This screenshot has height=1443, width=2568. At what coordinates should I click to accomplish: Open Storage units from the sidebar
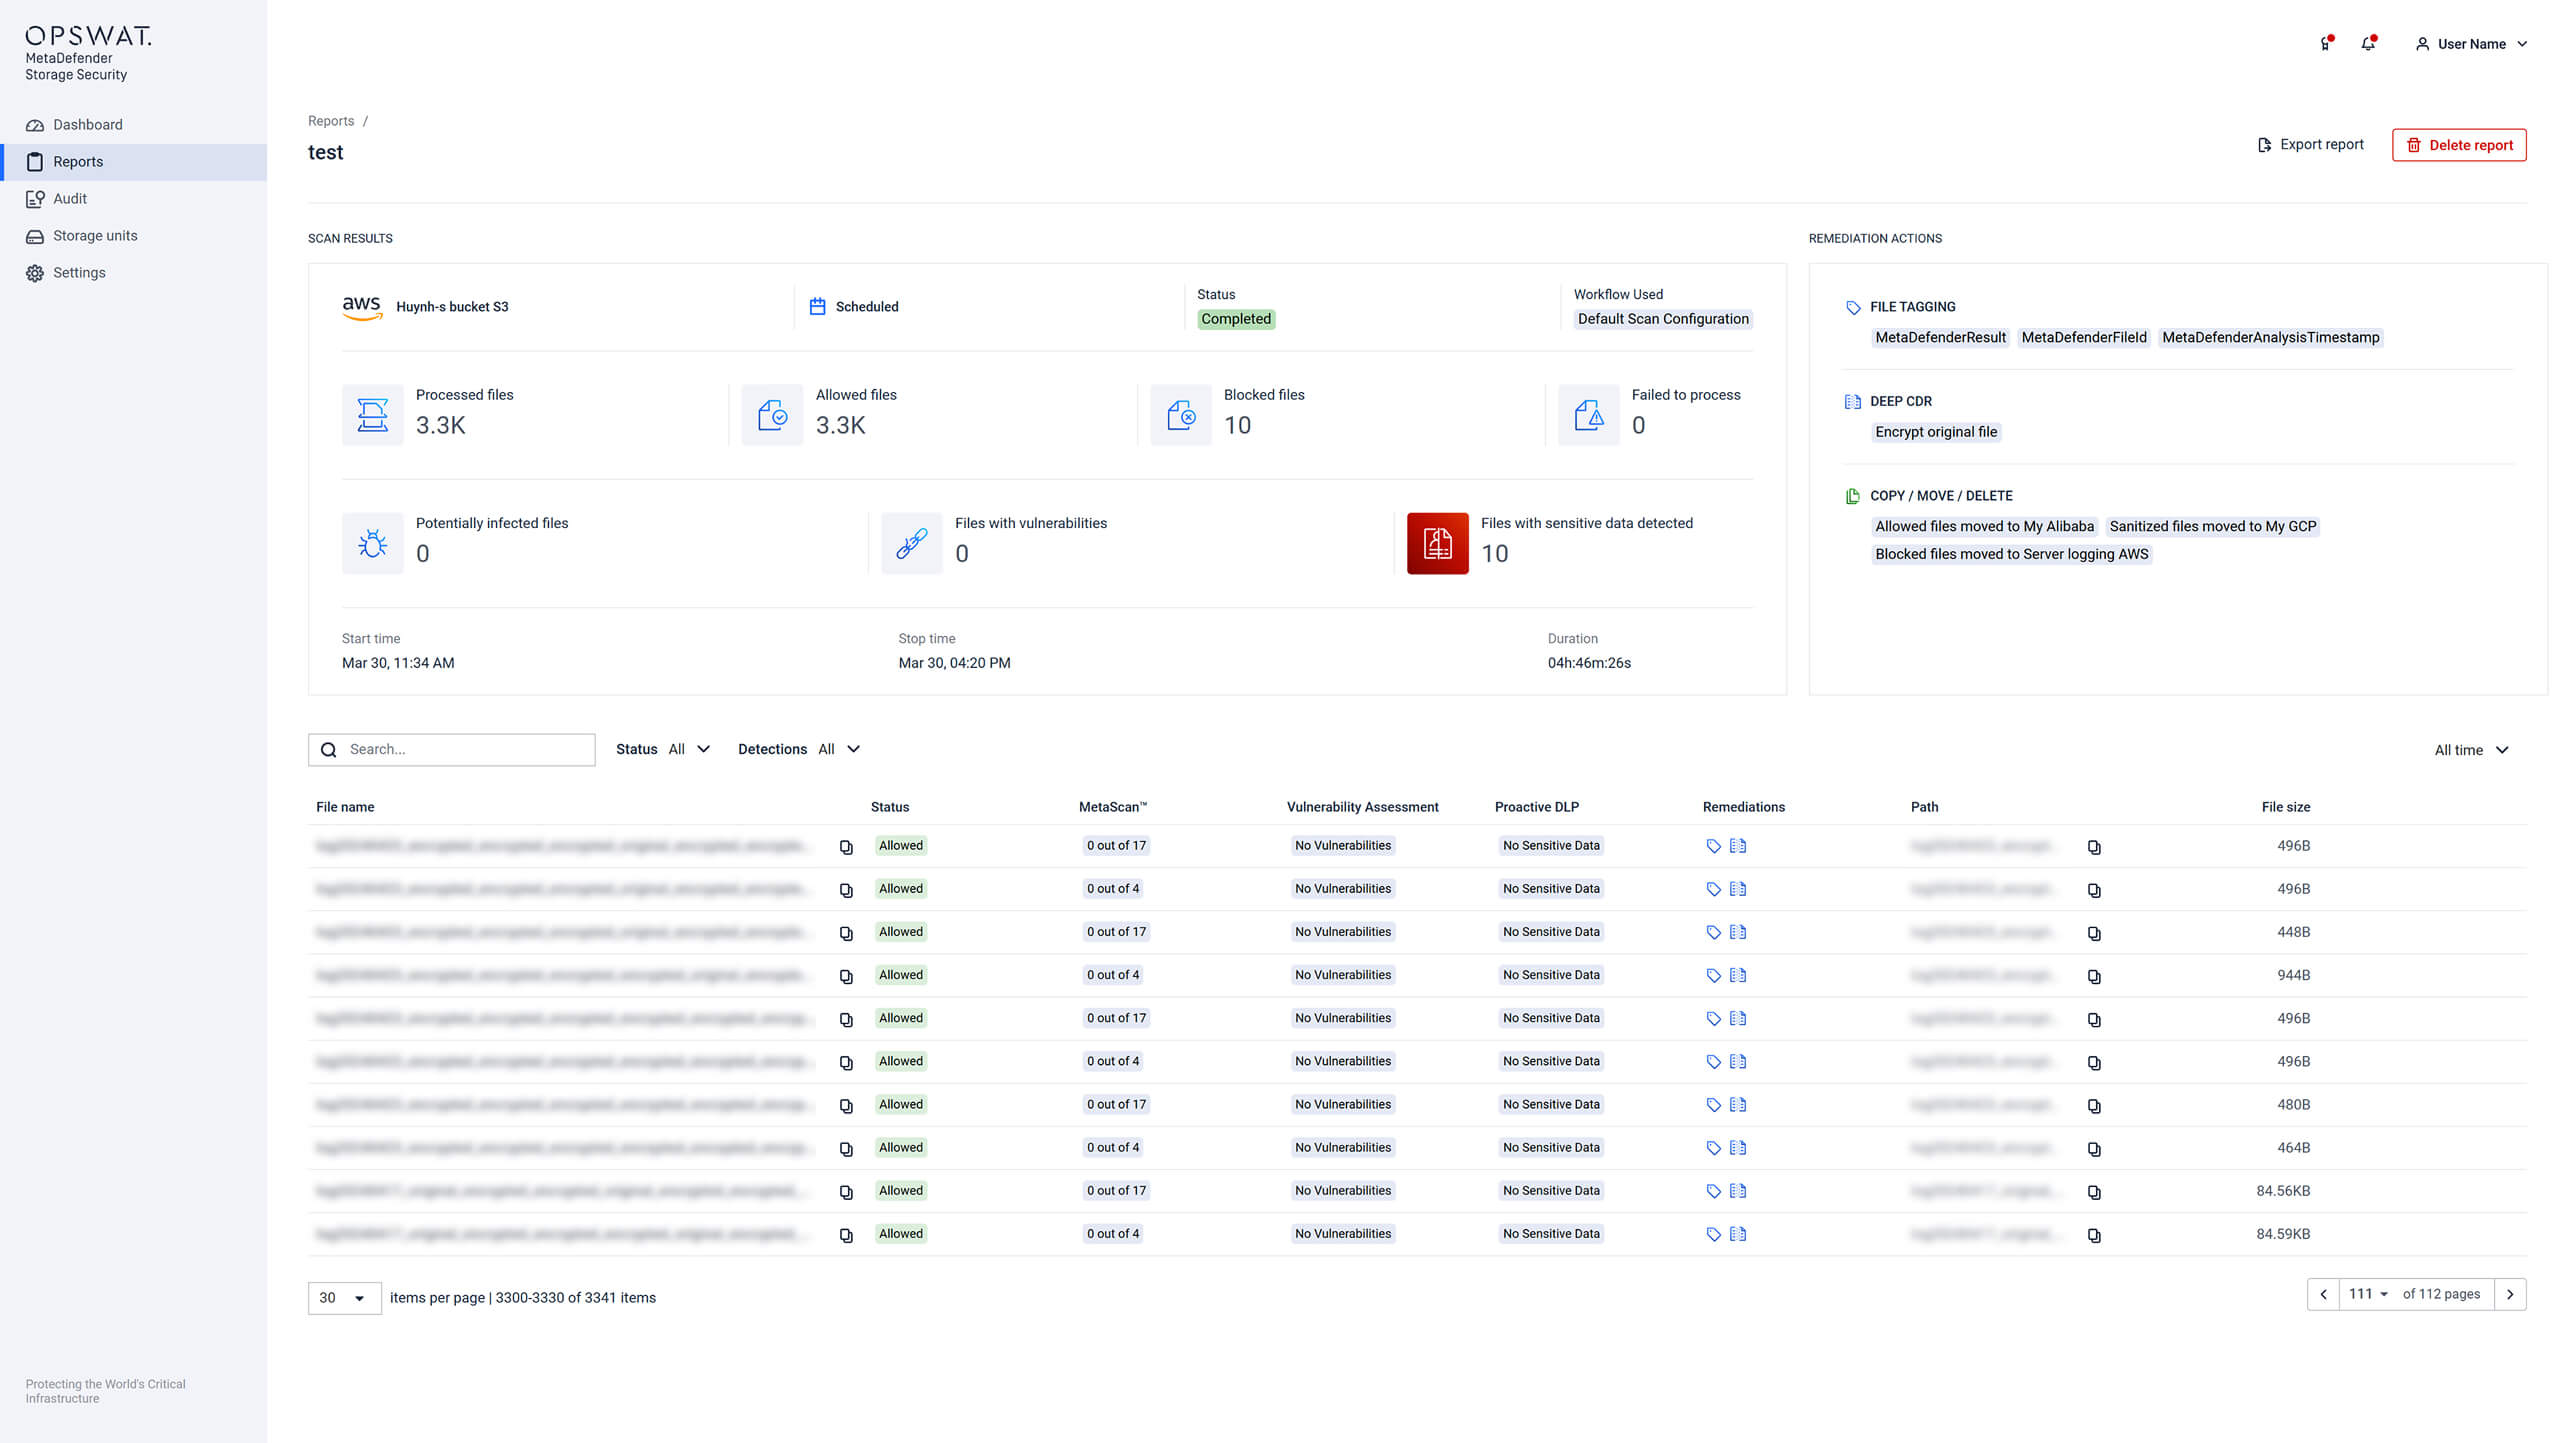click(x=95, y=236)
